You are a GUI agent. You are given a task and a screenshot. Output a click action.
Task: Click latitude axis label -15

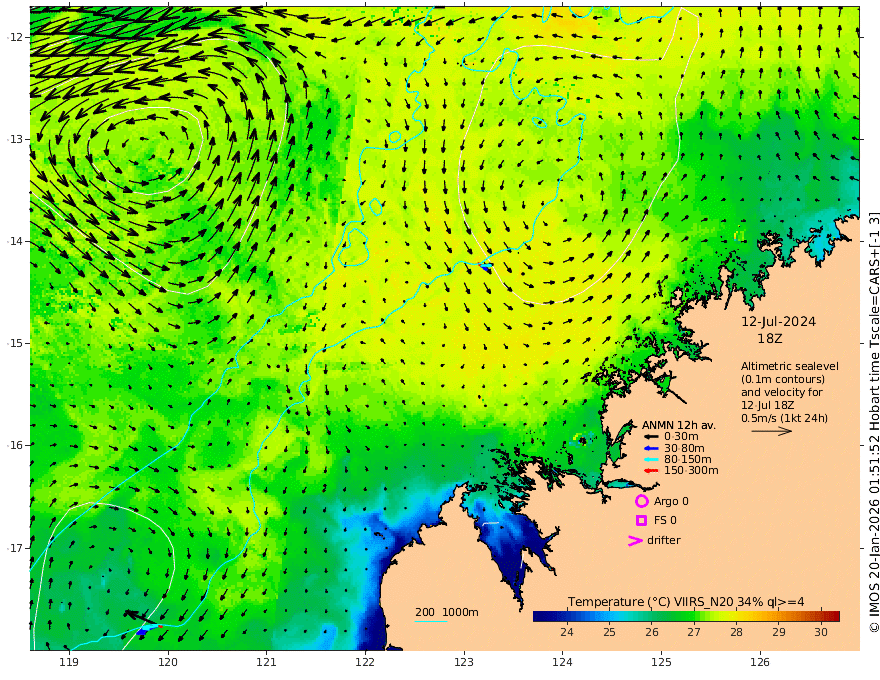pyautogui.click(x=15, y=344)
